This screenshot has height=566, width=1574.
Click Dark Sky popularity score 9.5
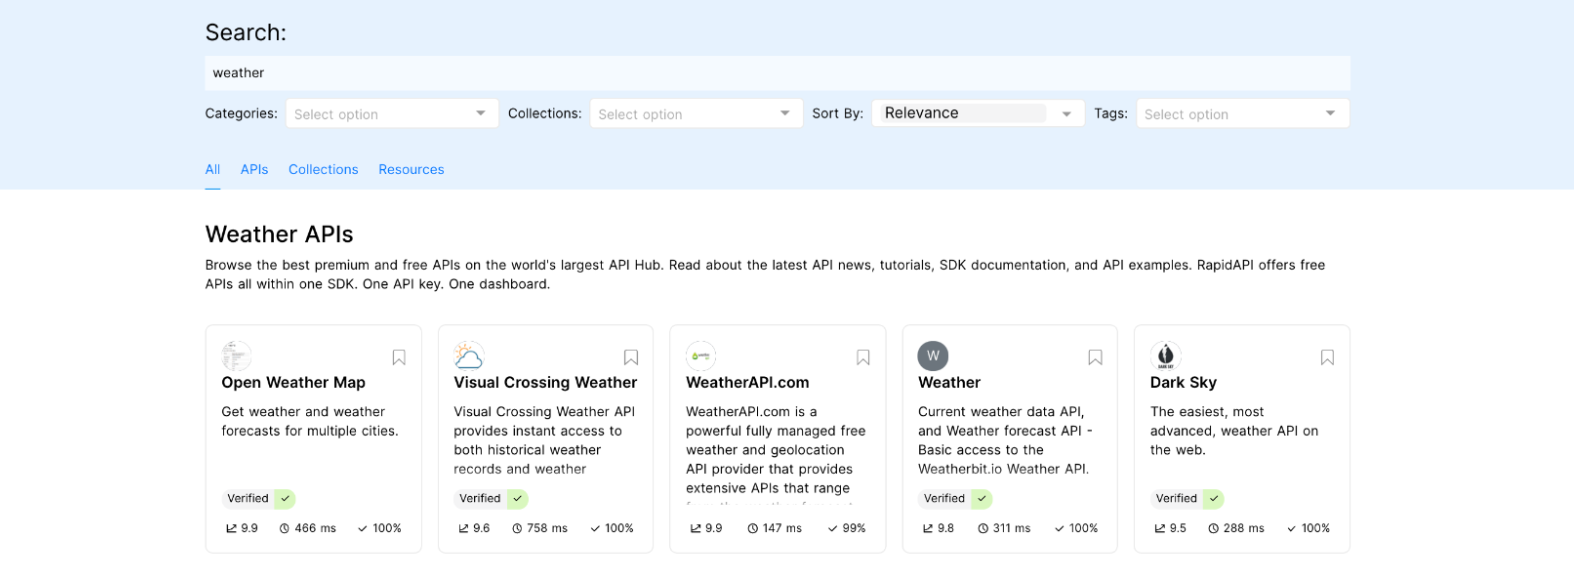(x=1170, y=528)
